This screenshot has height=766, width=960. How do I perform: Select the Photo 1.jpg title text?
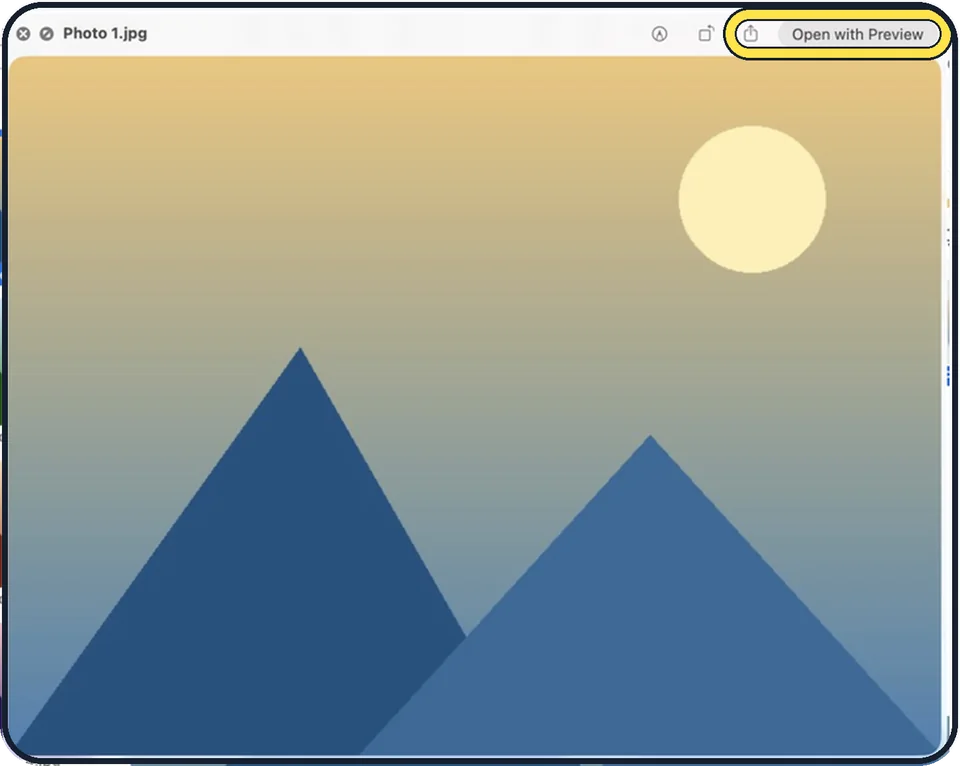(x=105, y=33)
